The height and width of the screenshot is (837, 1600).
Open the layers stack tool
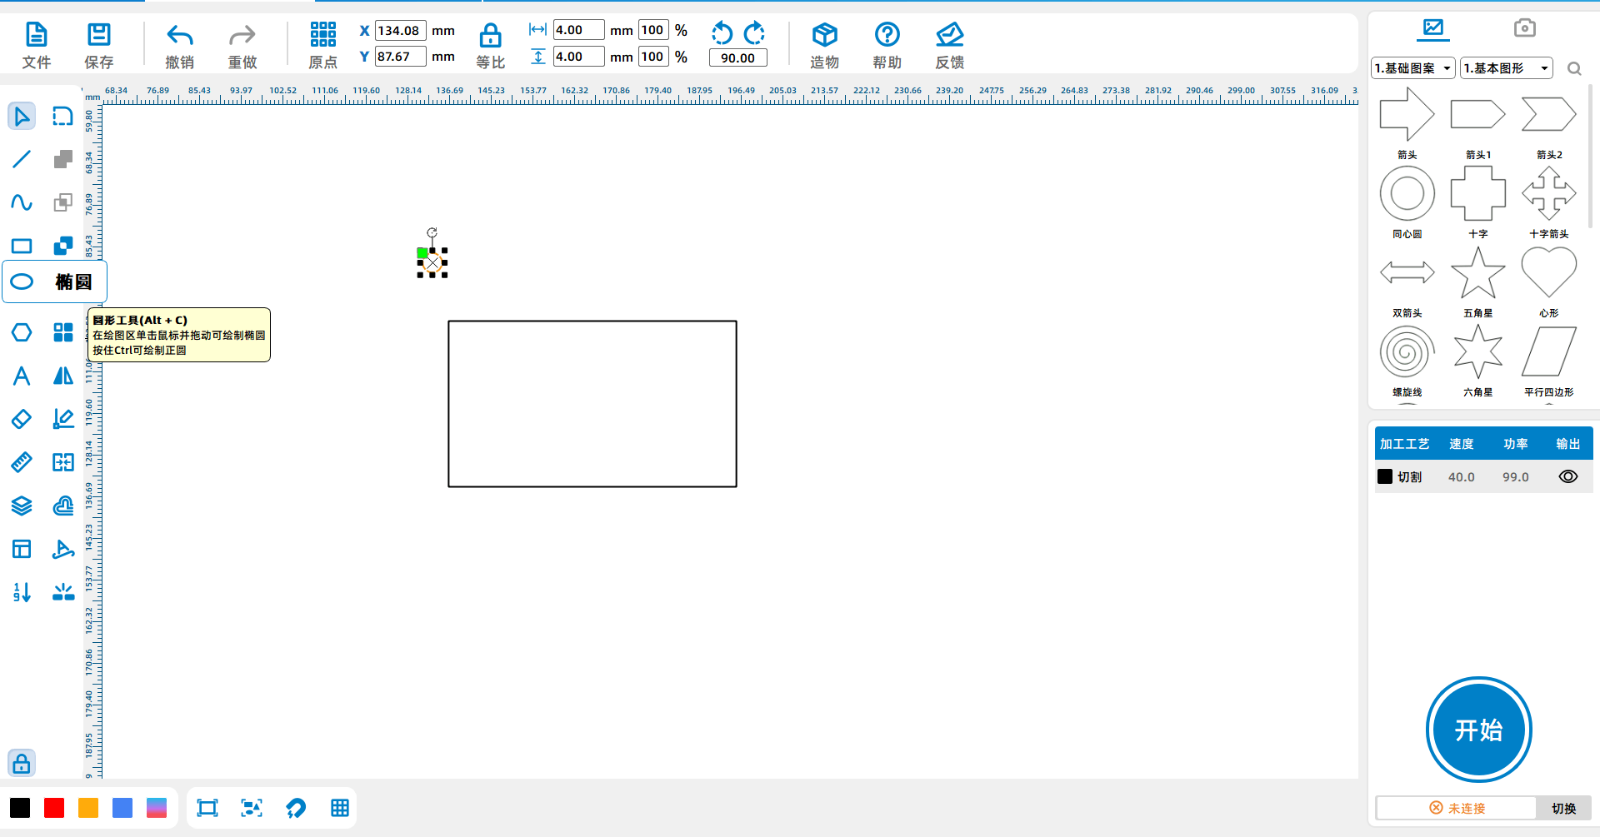[22, 506]
